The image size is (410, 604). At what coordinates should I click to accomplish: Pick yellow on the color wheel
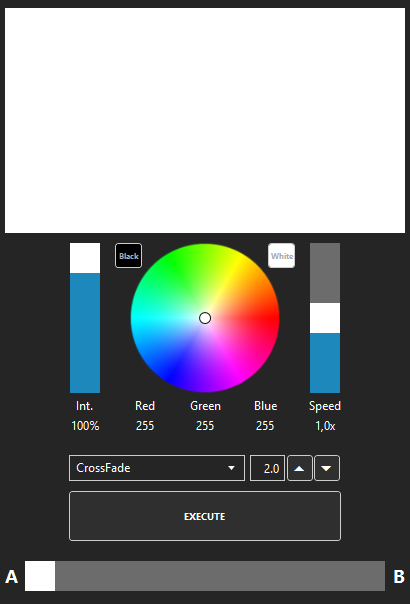tap(239, 260)
